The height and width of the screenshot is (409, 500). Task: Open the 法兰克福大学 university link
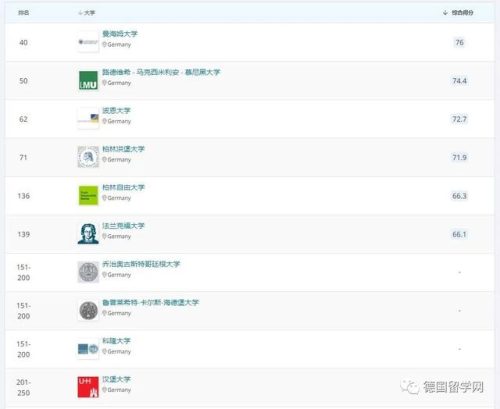point(123,226)
